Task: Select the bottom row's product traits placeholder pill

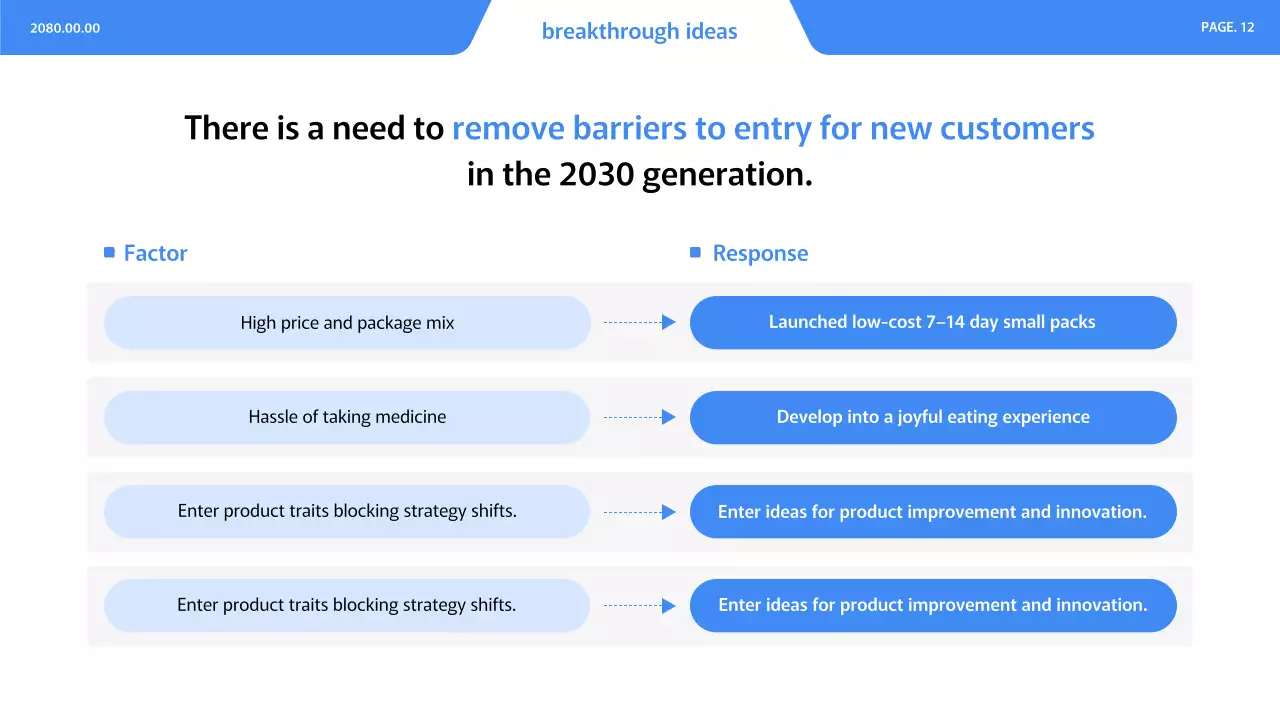Action: 347,605
